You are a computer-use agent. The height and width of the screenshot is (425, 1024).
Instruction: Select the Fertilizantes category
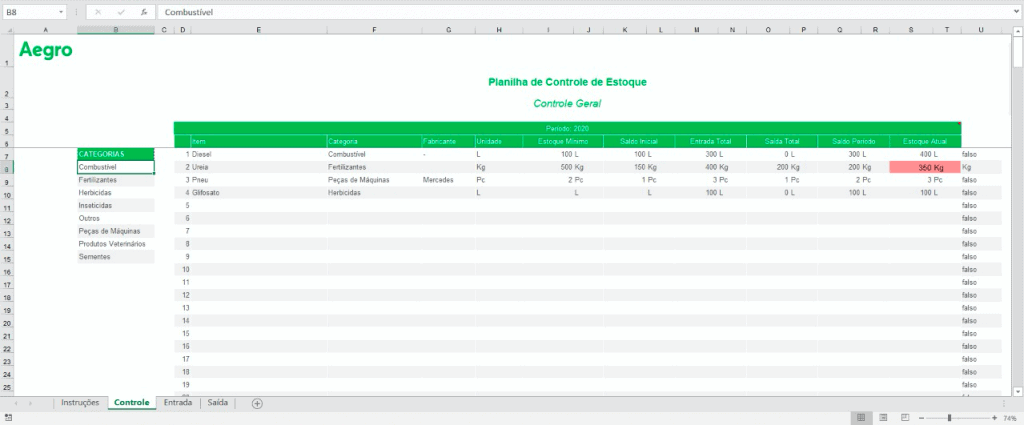(98, 180)
